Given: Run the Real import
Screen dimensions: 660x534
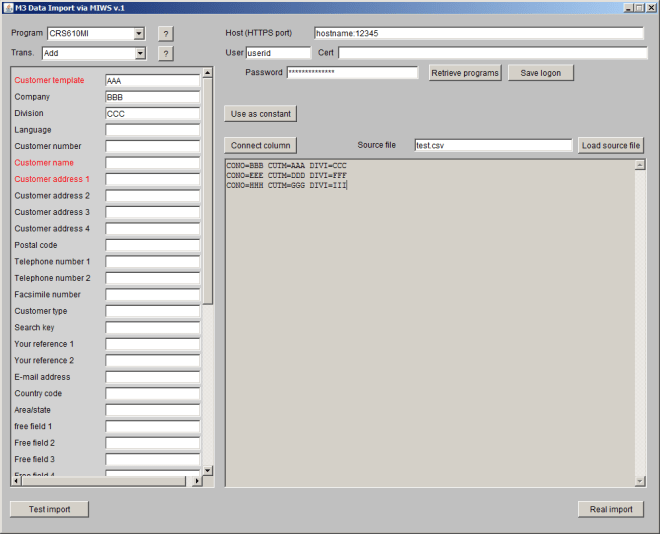Looking at the screenshot, I should (x=610, y=509).
